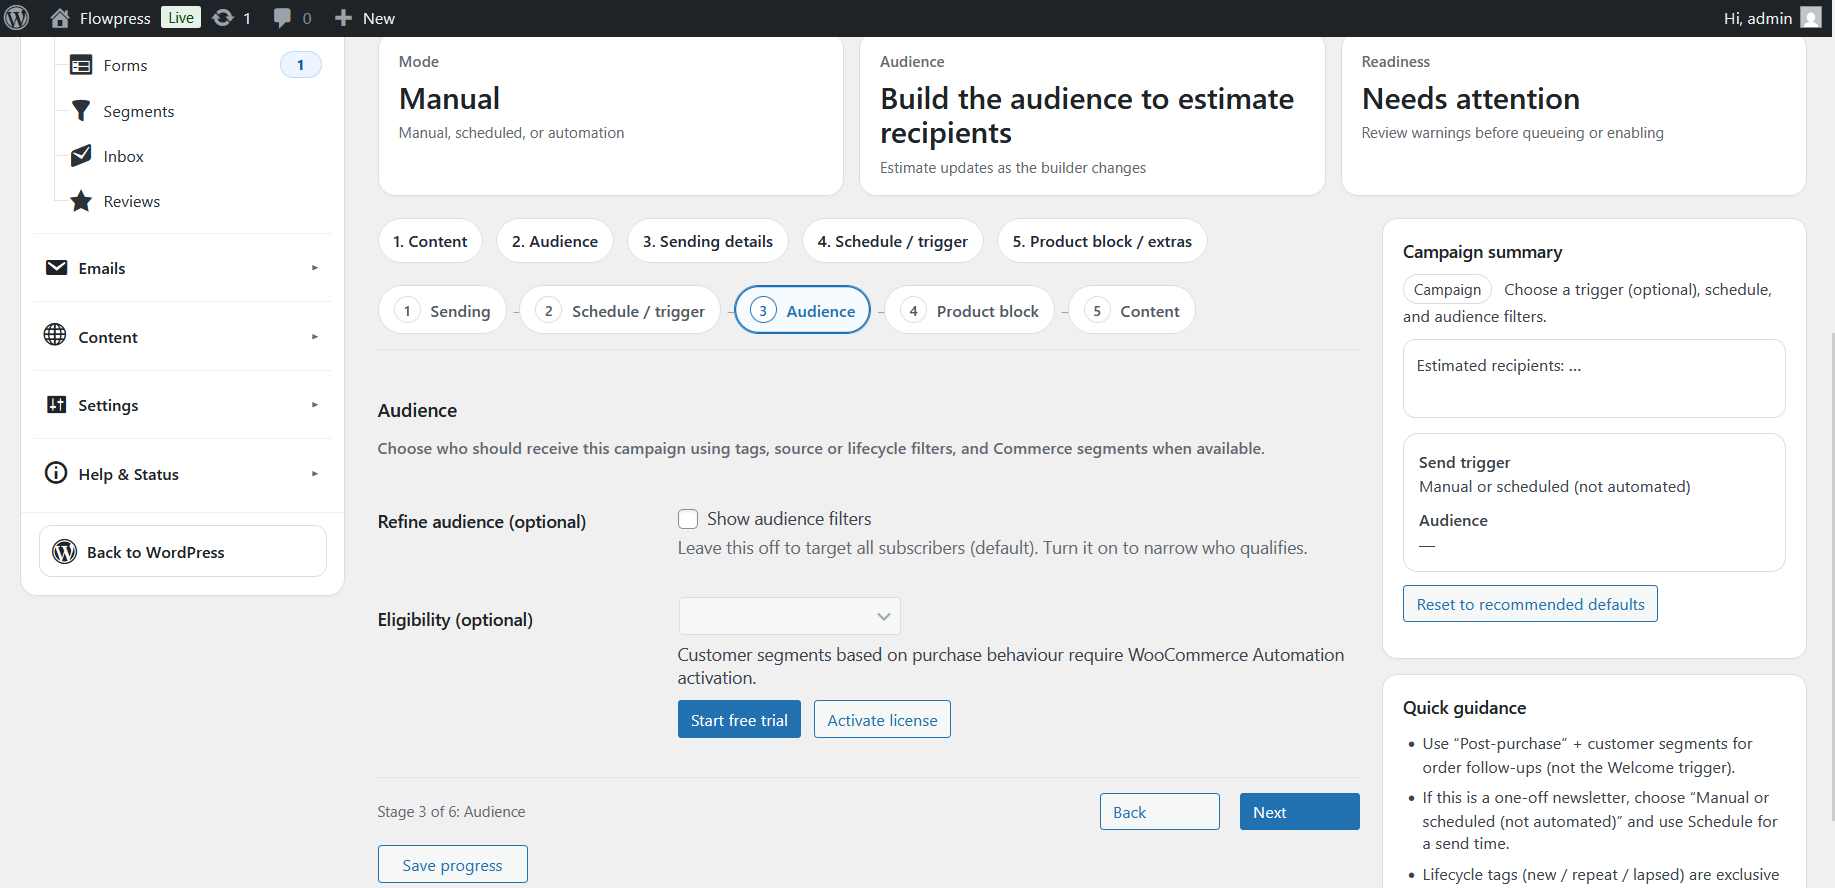
Task: Click the Live status badge
Action: [181, 18]
